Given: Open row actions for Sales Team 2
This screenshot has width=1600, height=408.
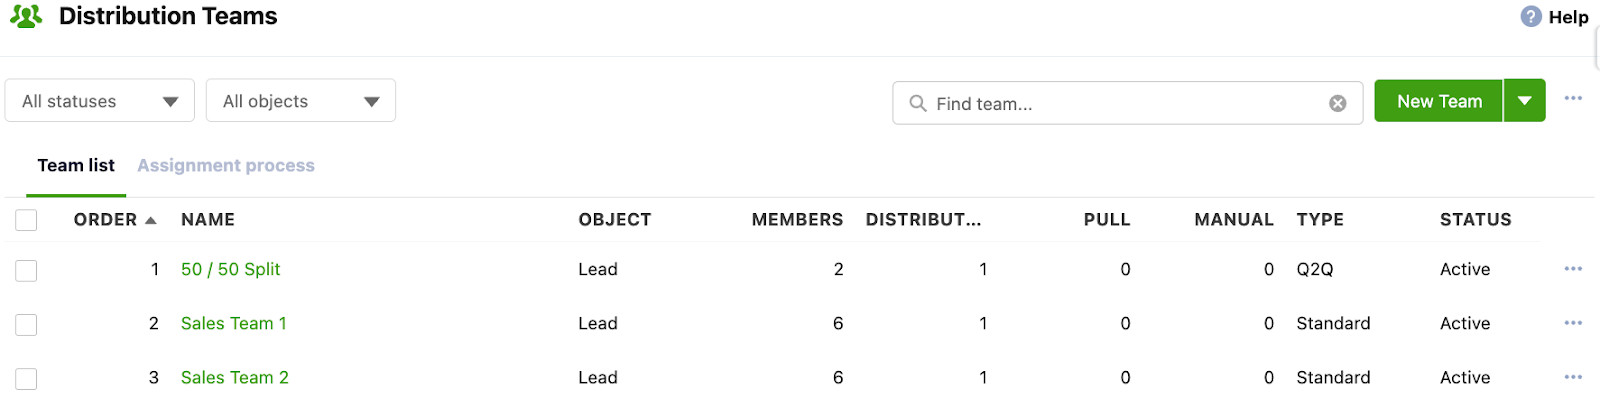Looking at the screenshot, I should tap(1573, 377).
